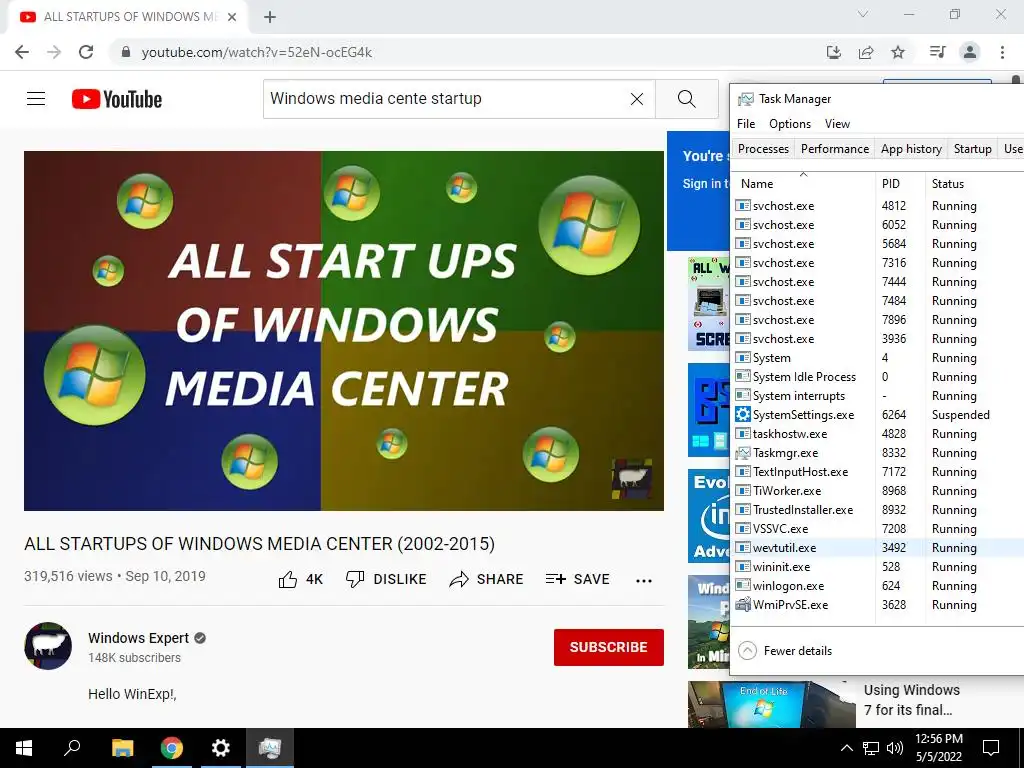The width and height of the screenshot is (1024, 768).
Task: Close the YouTube browser tab
Action: click(232, 17)
